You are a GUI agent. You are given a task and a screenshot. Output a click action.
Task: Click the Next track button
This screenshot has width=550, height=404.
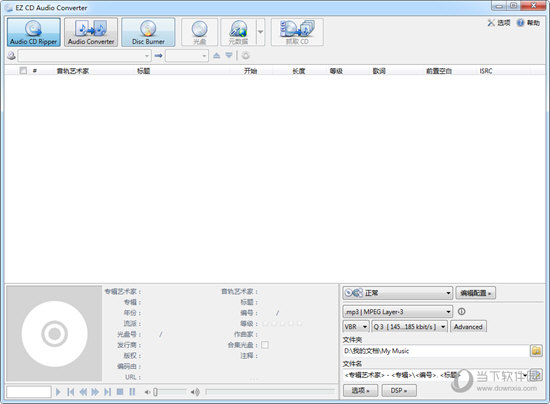point(107,392)
